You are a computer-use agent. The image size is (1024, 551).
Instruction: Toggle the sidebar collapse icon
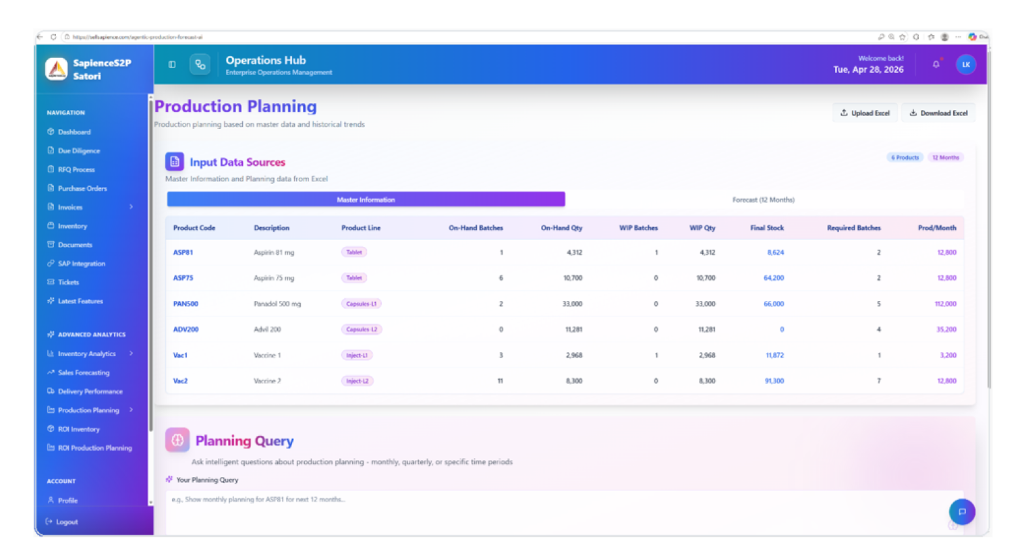click(172, 65)
